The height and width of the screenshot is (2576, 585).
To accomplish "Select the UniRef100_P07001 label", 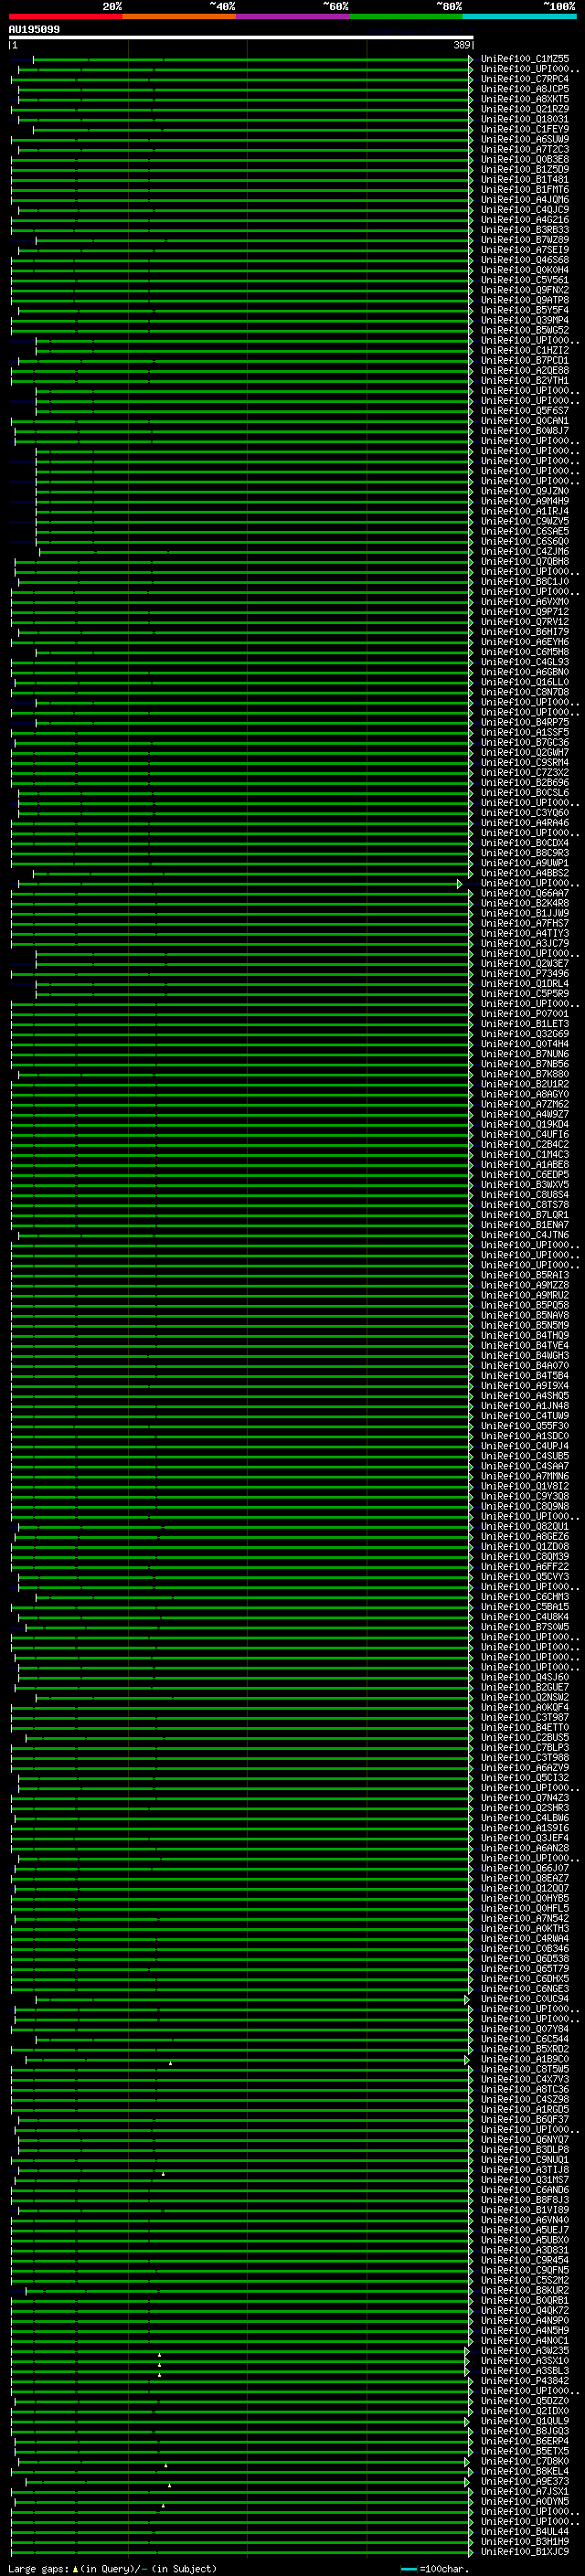I will 525,1014.
